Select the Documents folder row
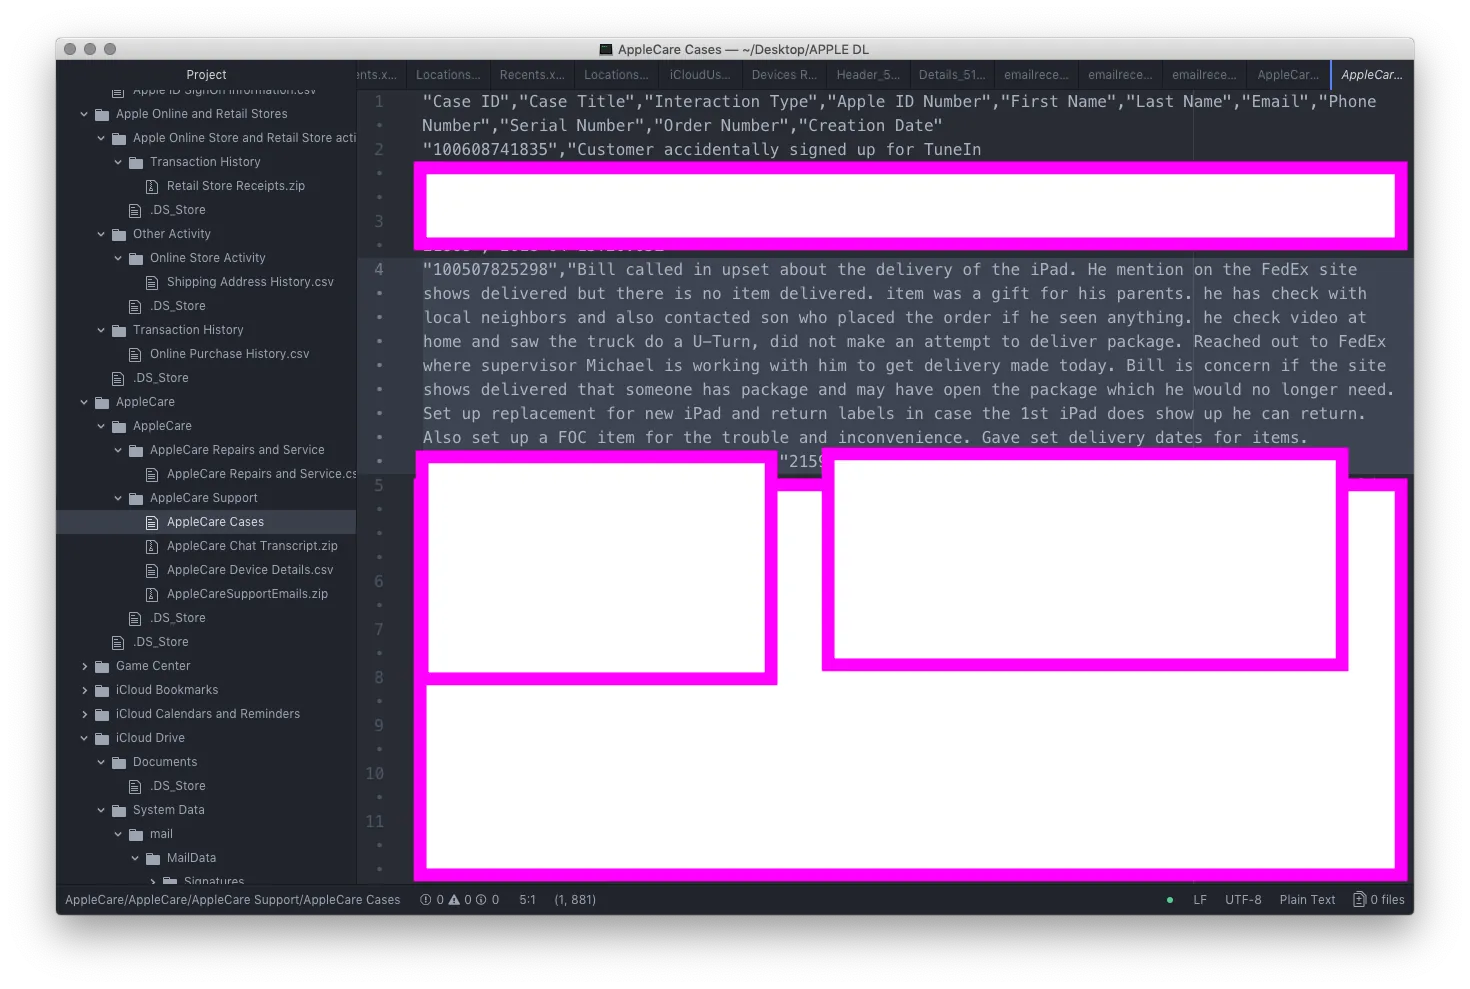 pos(206,762)
